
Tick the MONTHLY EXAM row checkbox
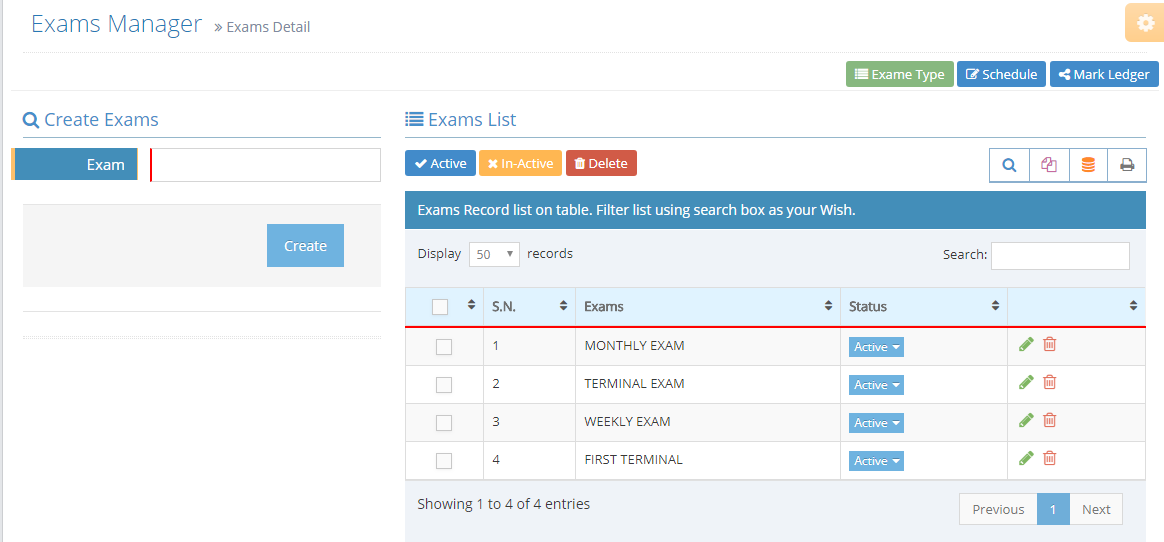(444, 347)
